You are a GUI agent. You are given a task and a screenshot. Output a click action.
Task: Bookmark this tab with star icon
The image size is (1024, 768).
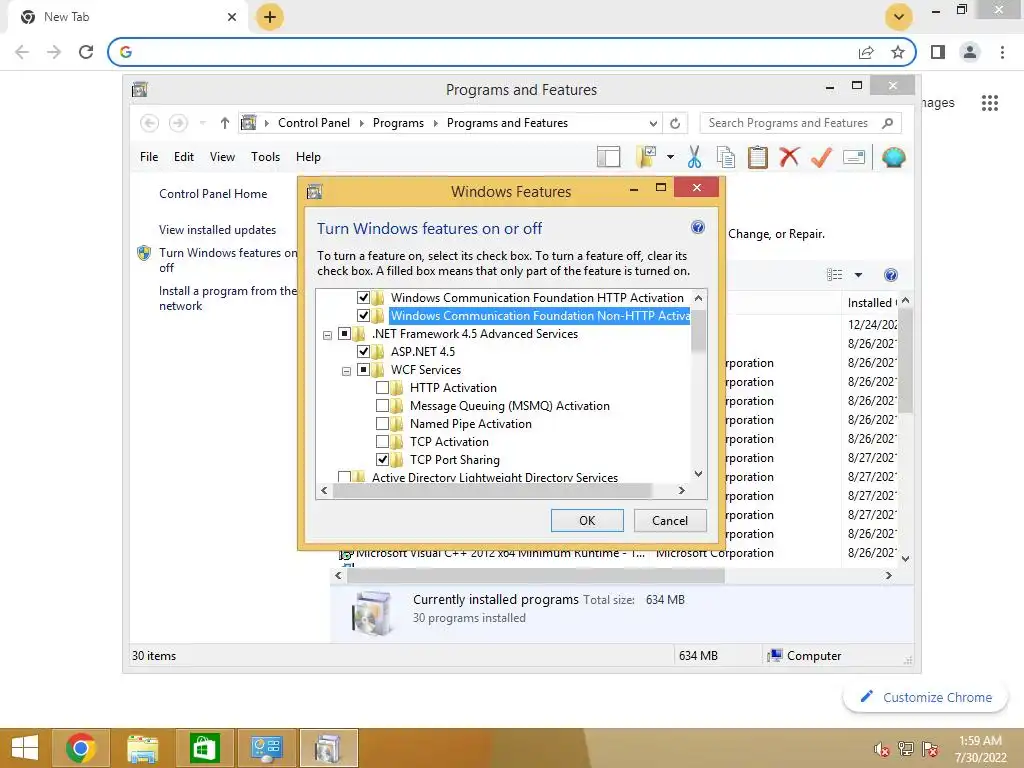pos(898,52)
